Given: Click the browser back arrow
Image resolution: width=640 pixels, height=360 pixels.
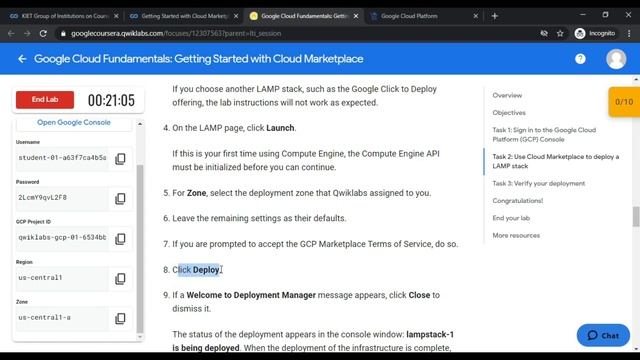Looking at the screenshot, I should coord(11,33).
